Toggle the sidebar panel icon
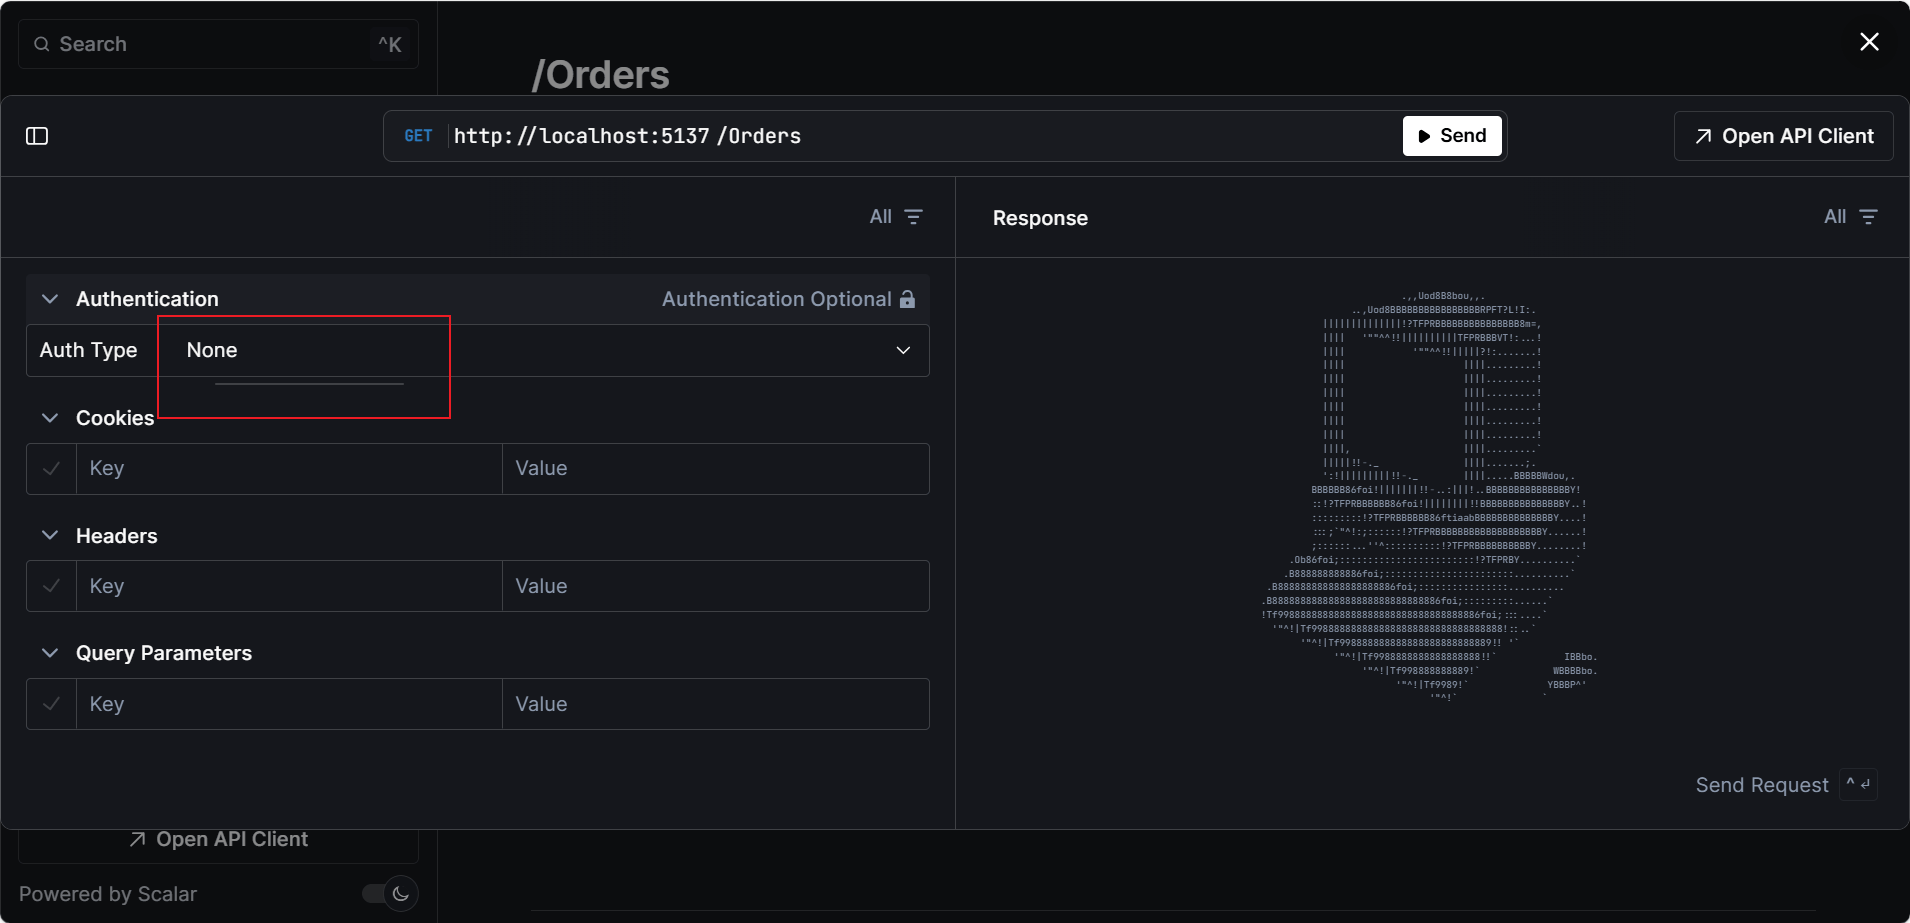The image size is (1910, 923). (x=37, y=136)
